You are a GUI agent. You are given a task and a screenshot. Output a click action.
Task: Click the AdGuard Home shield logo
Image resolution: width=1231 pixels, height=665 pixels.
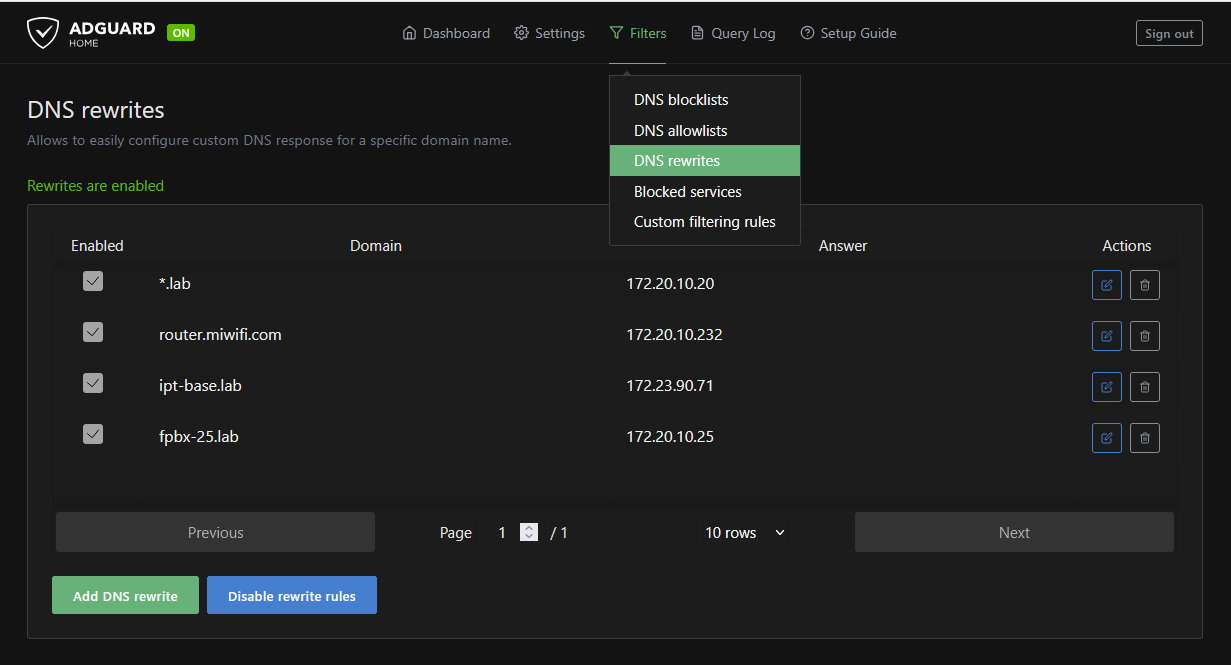pos(43,33)
